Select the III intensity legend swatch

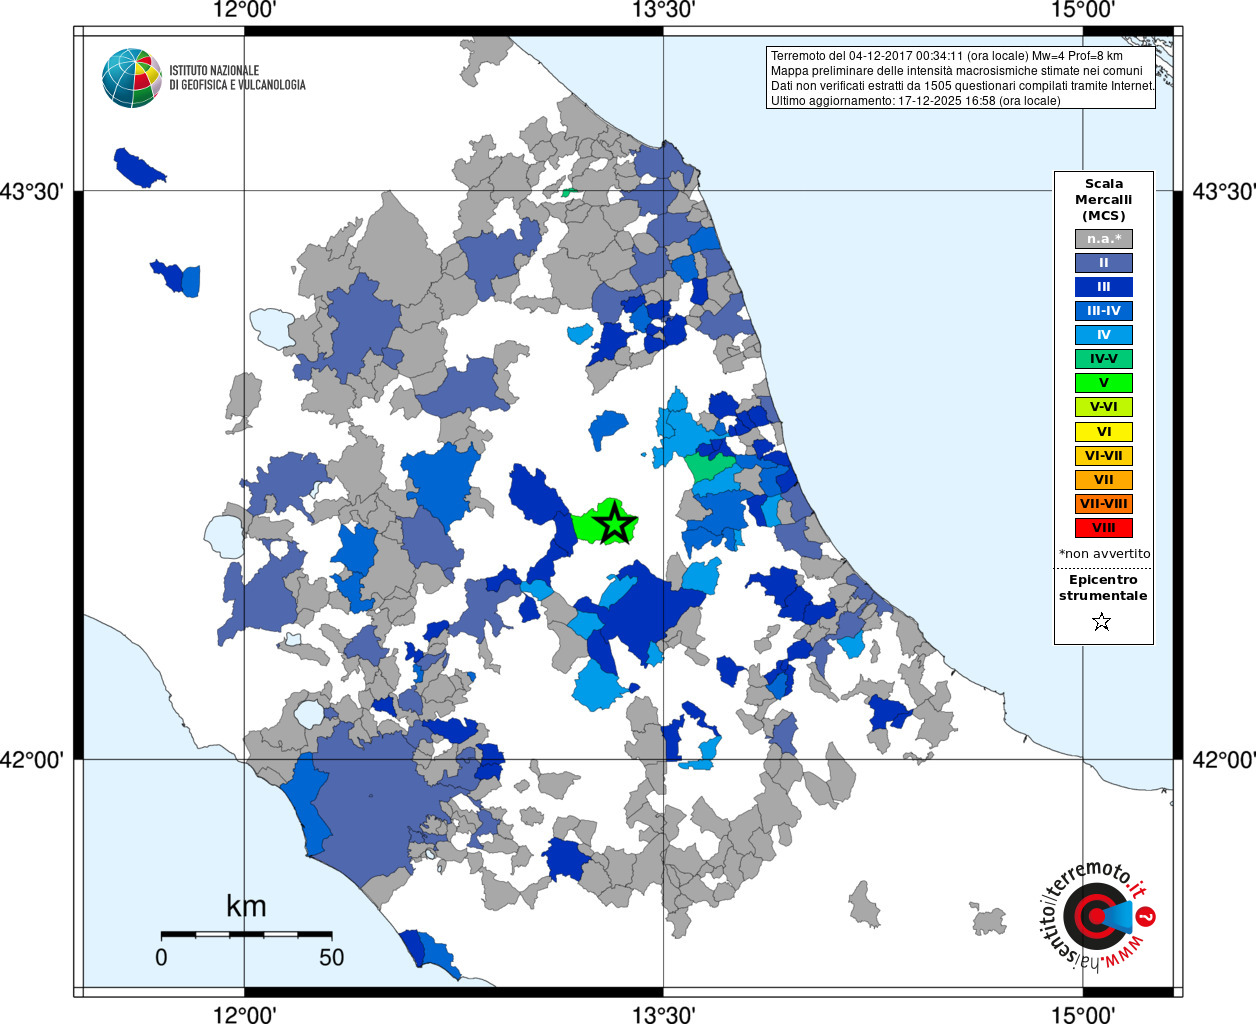(1104, 287)
